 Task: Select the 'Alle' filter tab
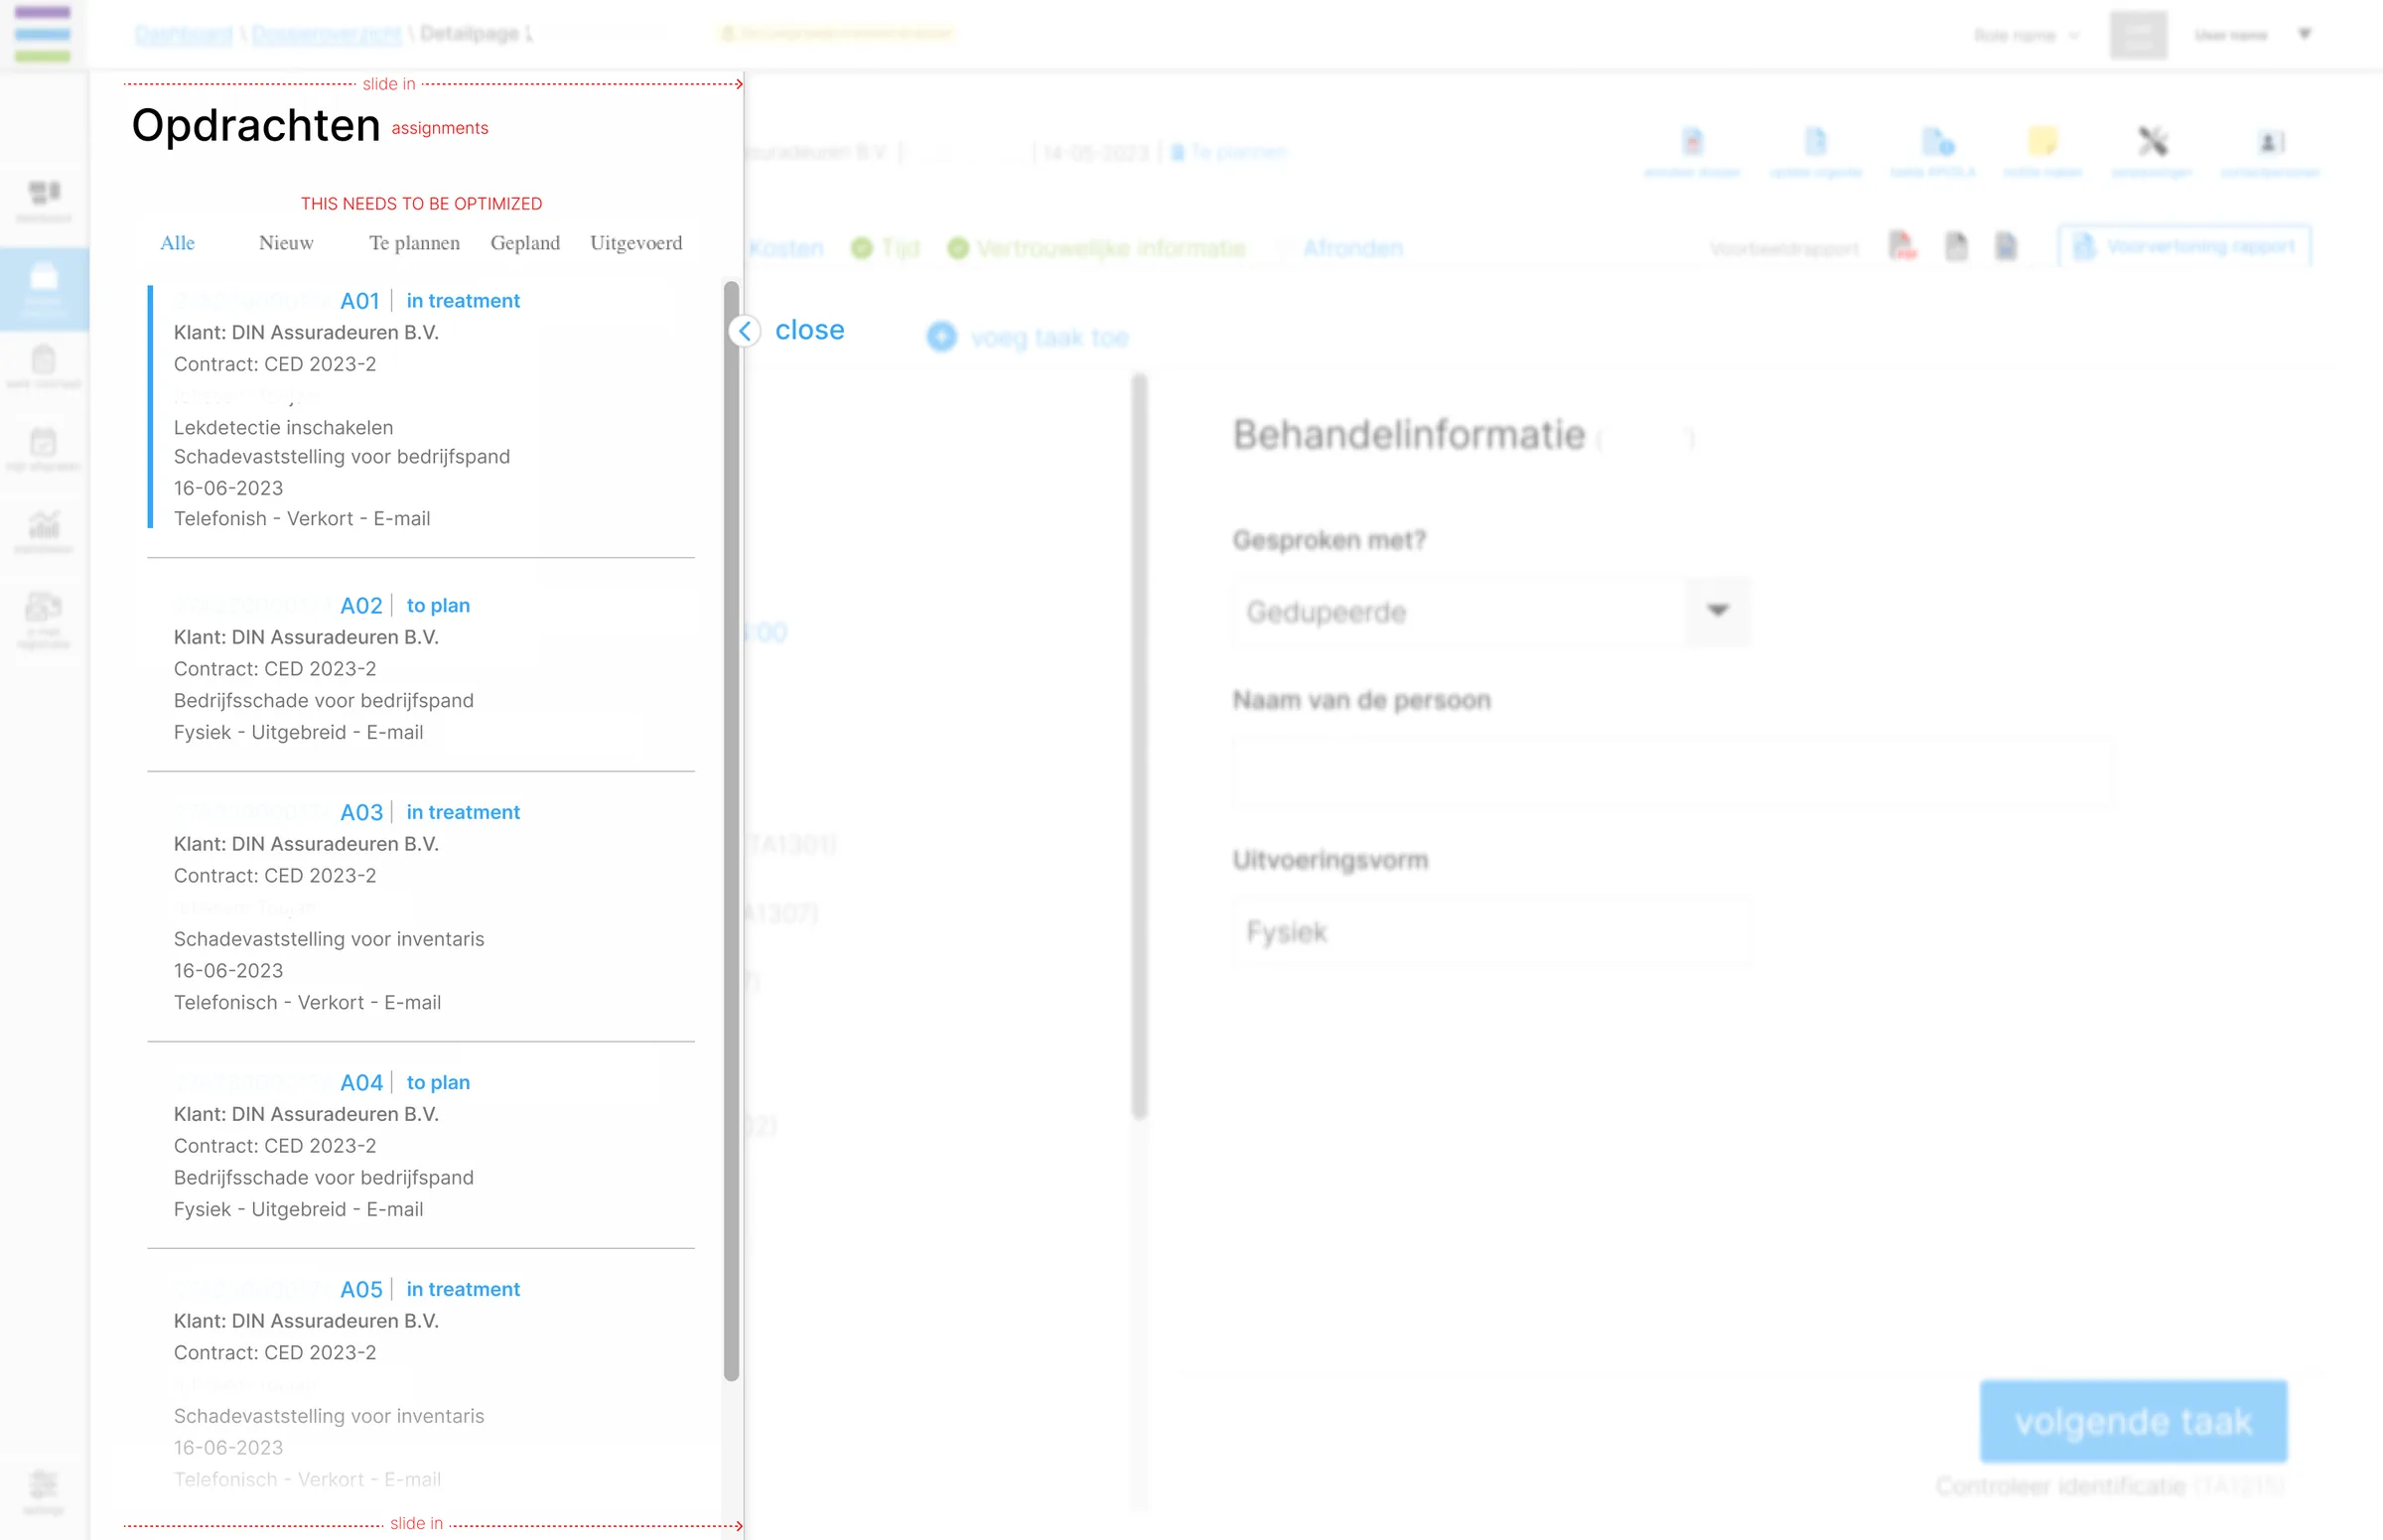[177, 243]
